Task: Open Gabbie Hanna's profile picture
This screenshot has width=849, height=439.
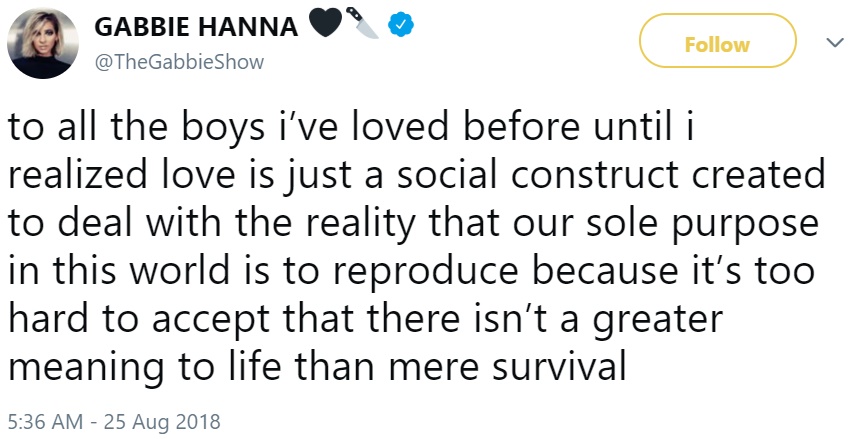Action: tap(43, 43)
